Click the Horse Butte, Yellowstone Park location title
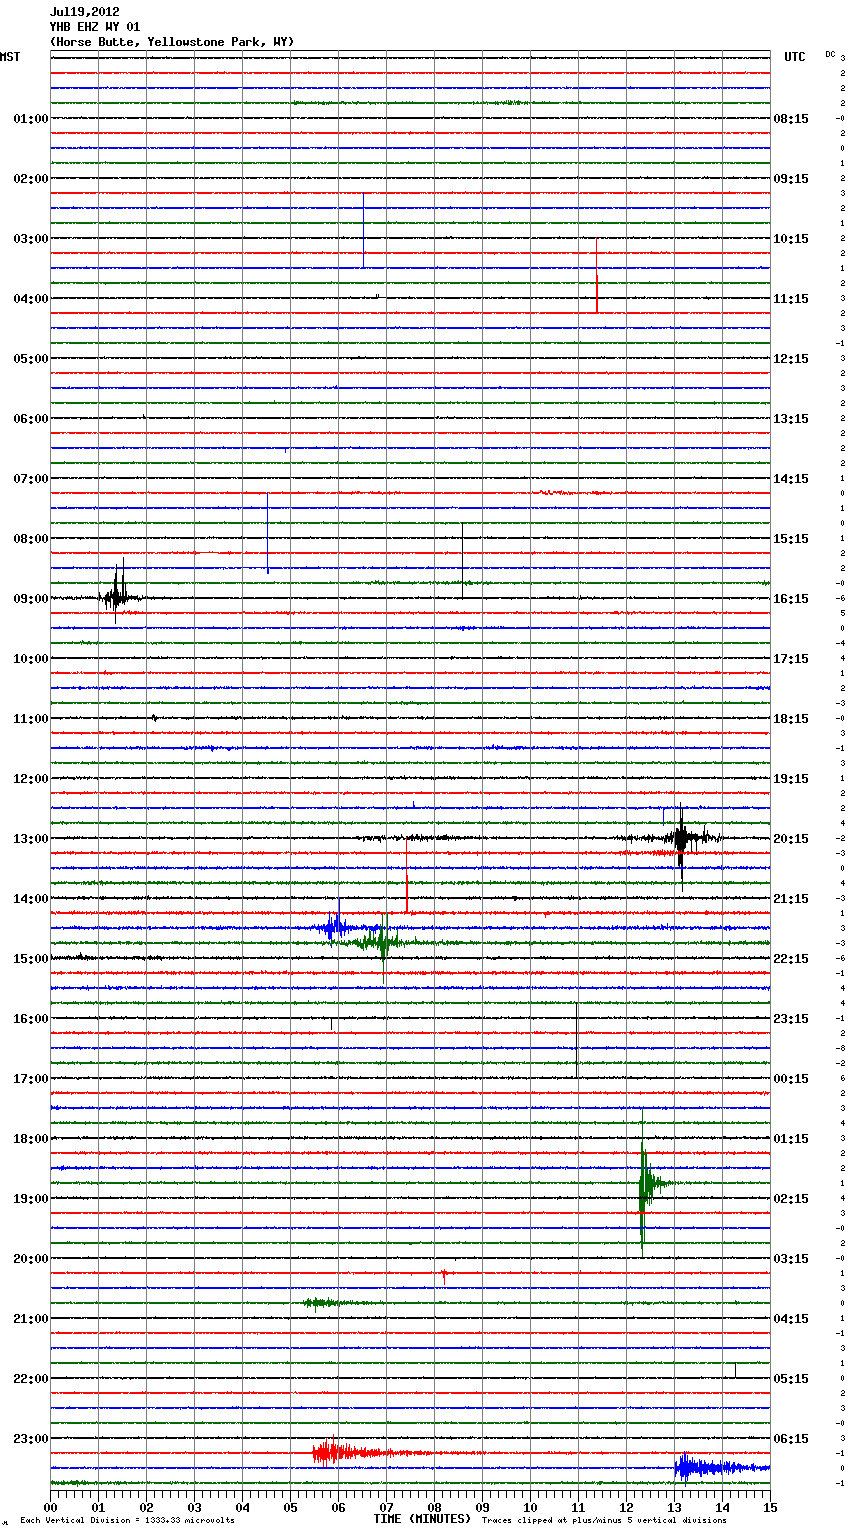 tap(172, 42)
